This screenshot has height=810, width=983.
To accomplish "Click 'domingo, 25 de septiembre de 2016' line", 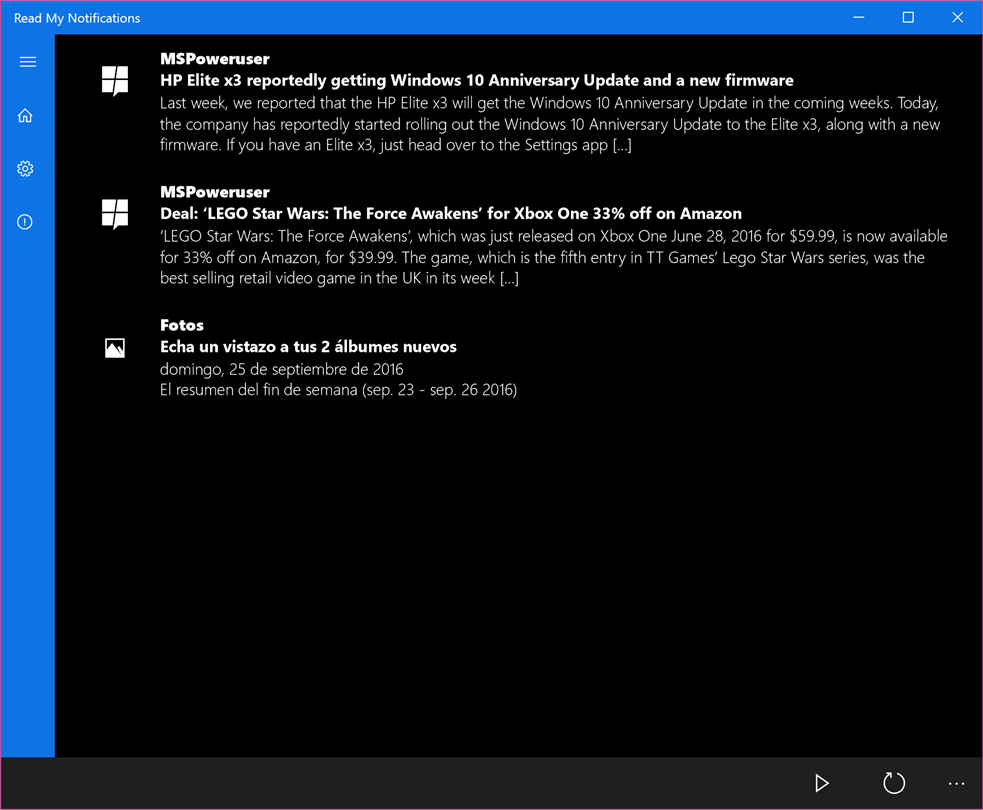I will [x=281, y=369].
